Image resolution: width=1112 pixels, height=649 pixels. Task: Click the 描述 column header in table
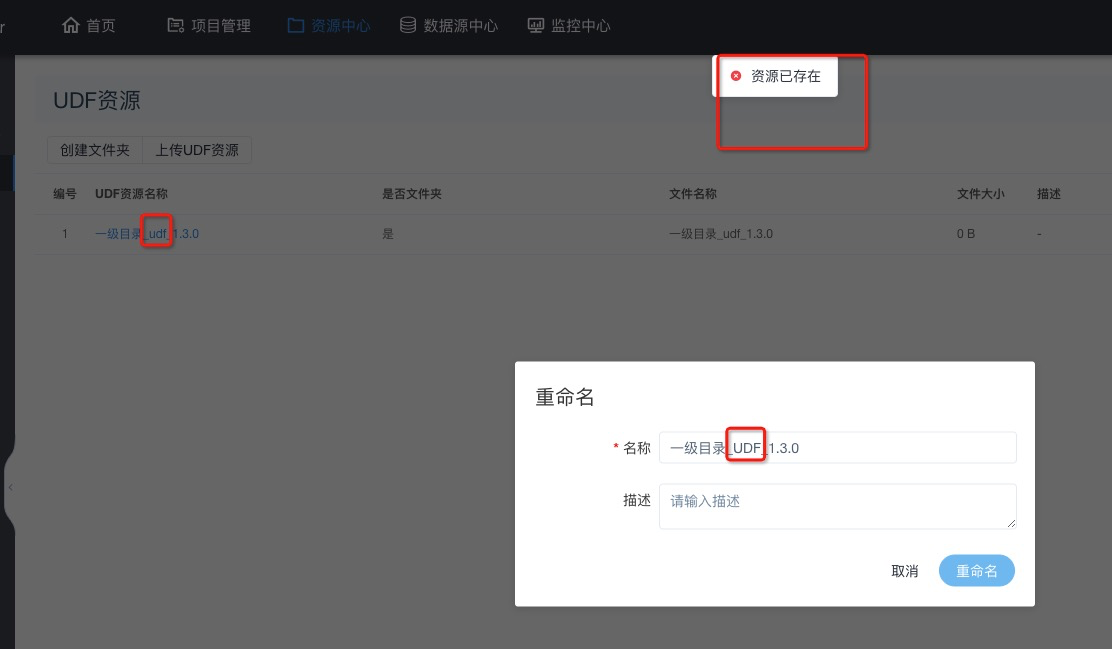(1049, 194)
